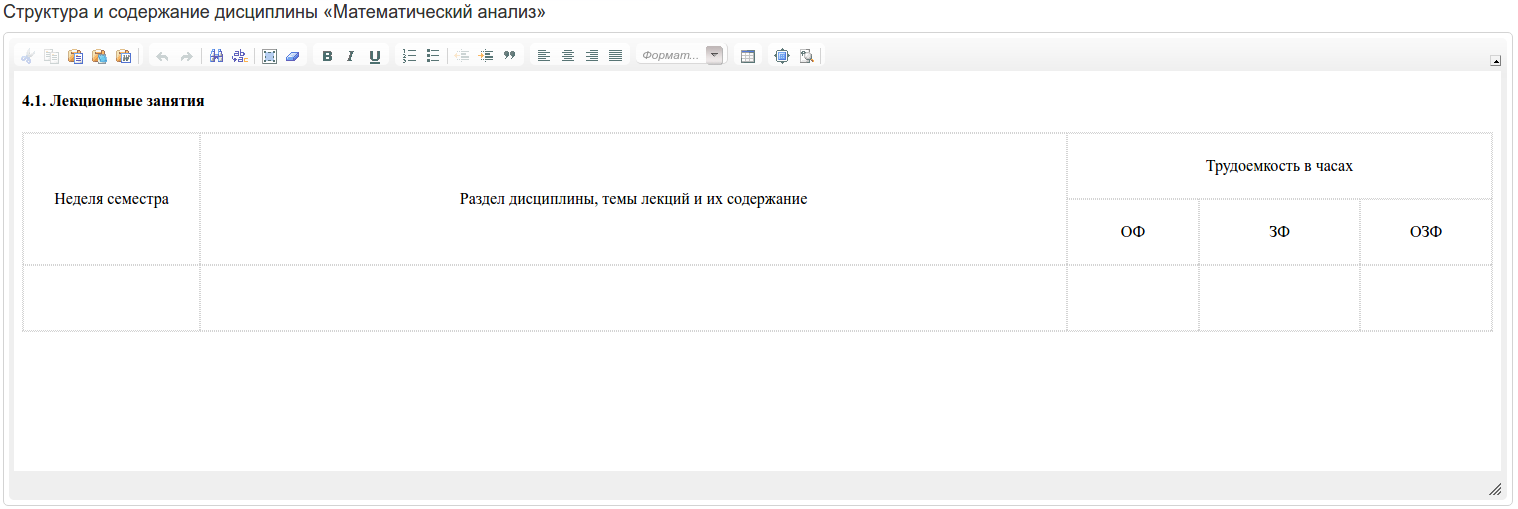
Task: Center align the text
Action: 568,56
